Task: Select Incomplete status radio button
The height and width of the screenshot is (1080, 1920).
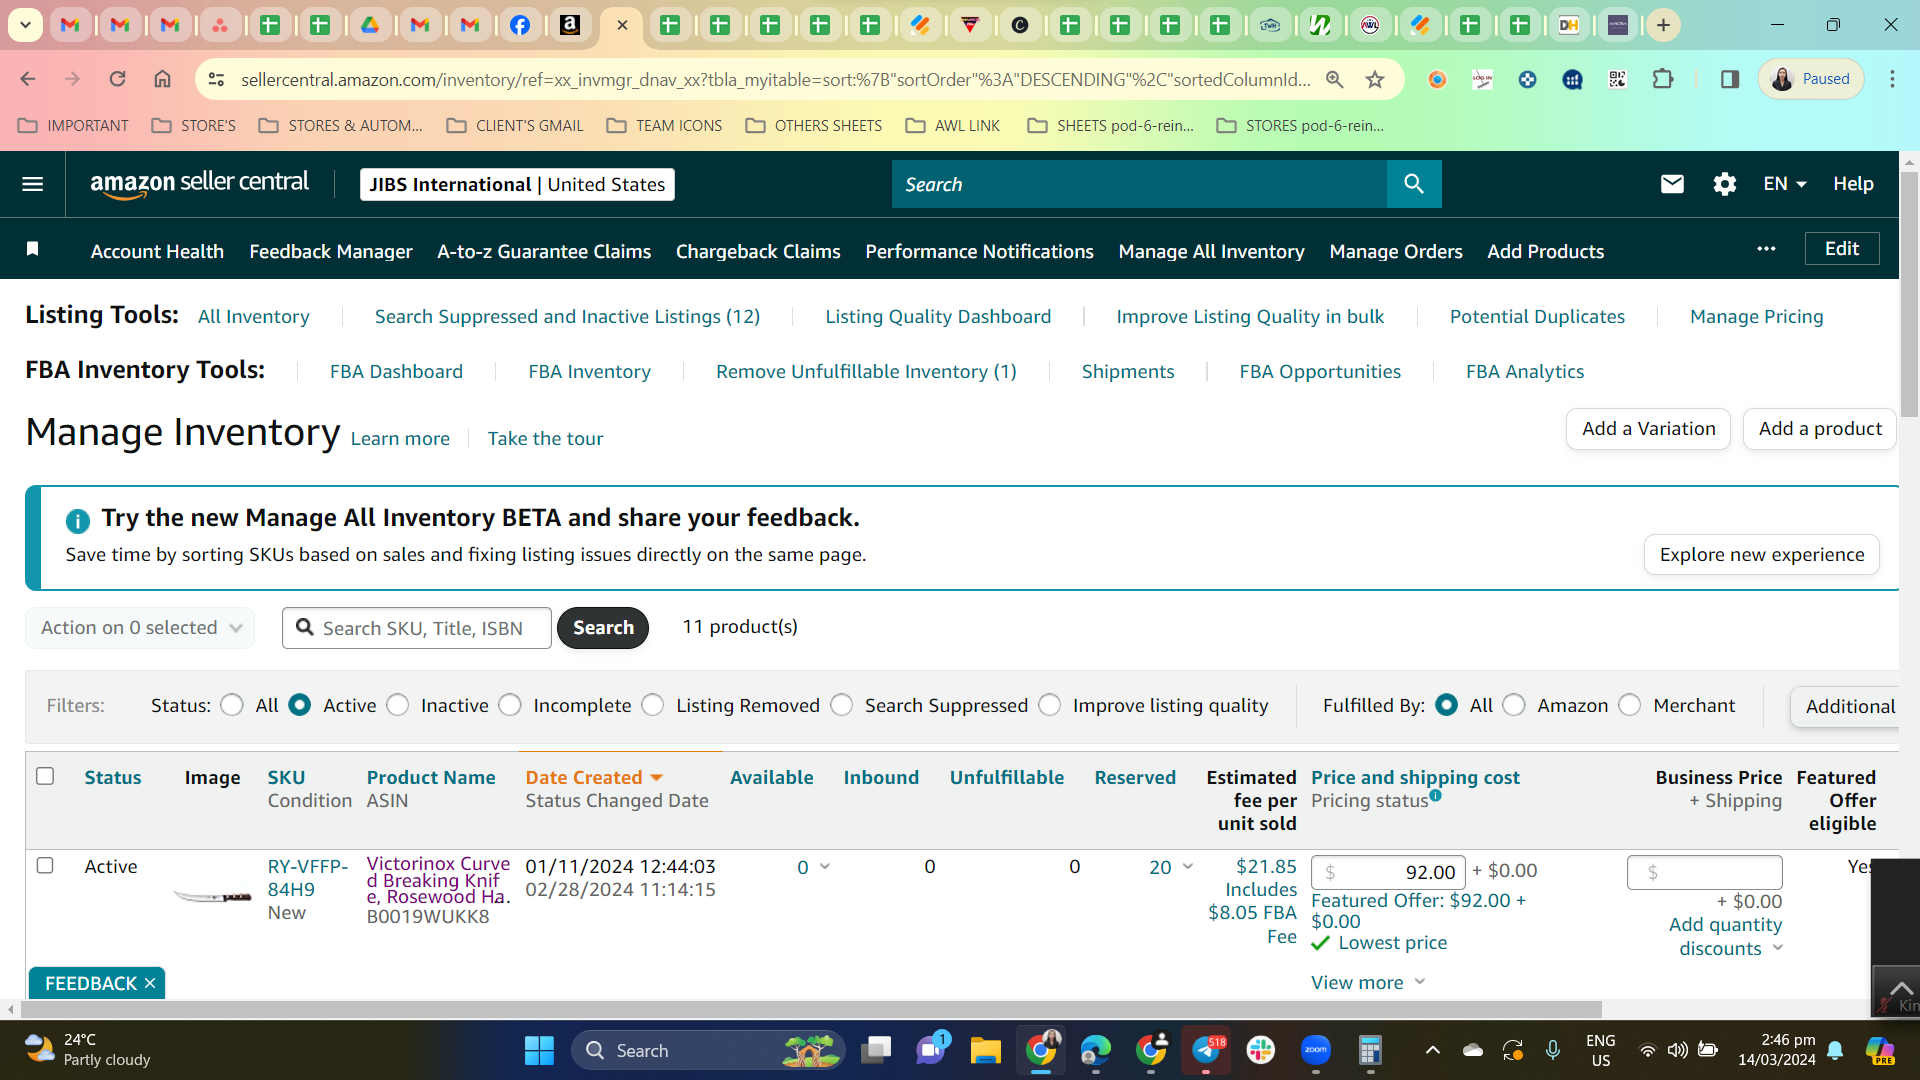Action: tap(510, 705)
